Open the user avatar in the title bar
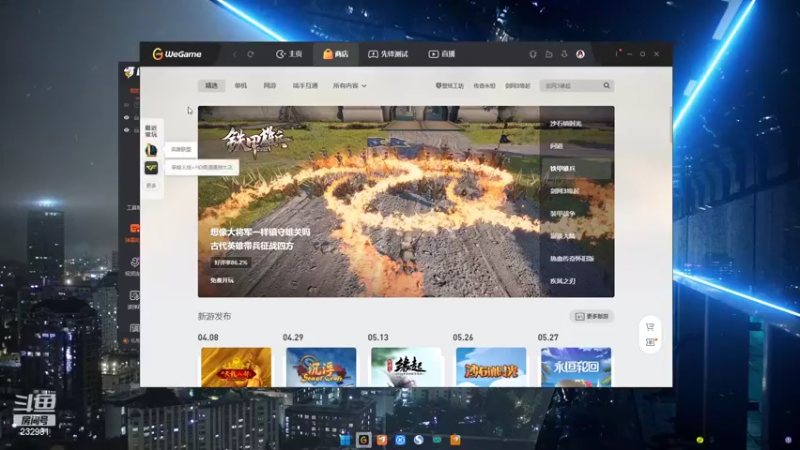Screen dimensions: 800x450 point(580,54)
